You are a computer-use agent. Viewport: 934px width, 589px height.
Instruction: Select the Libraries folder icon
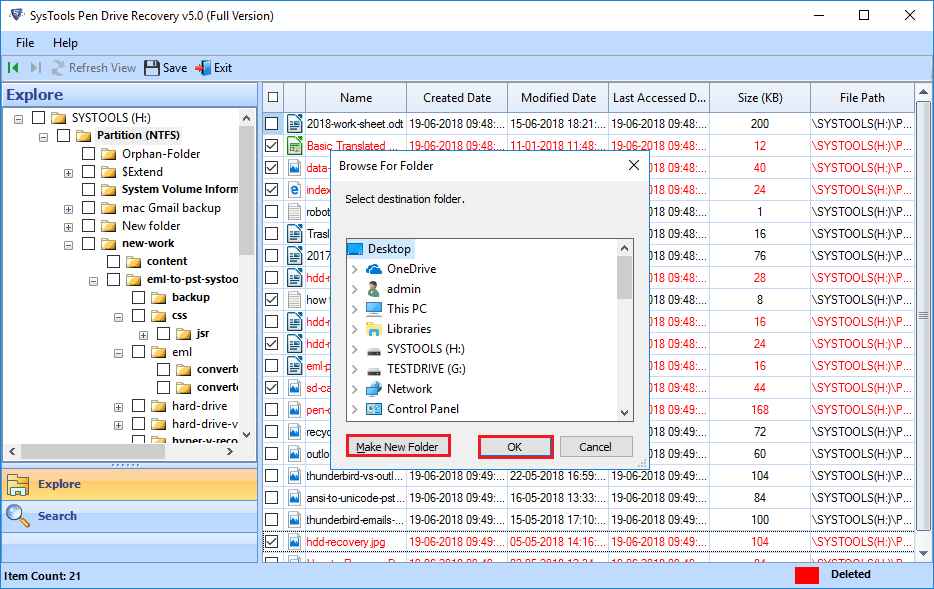[373, 329]
